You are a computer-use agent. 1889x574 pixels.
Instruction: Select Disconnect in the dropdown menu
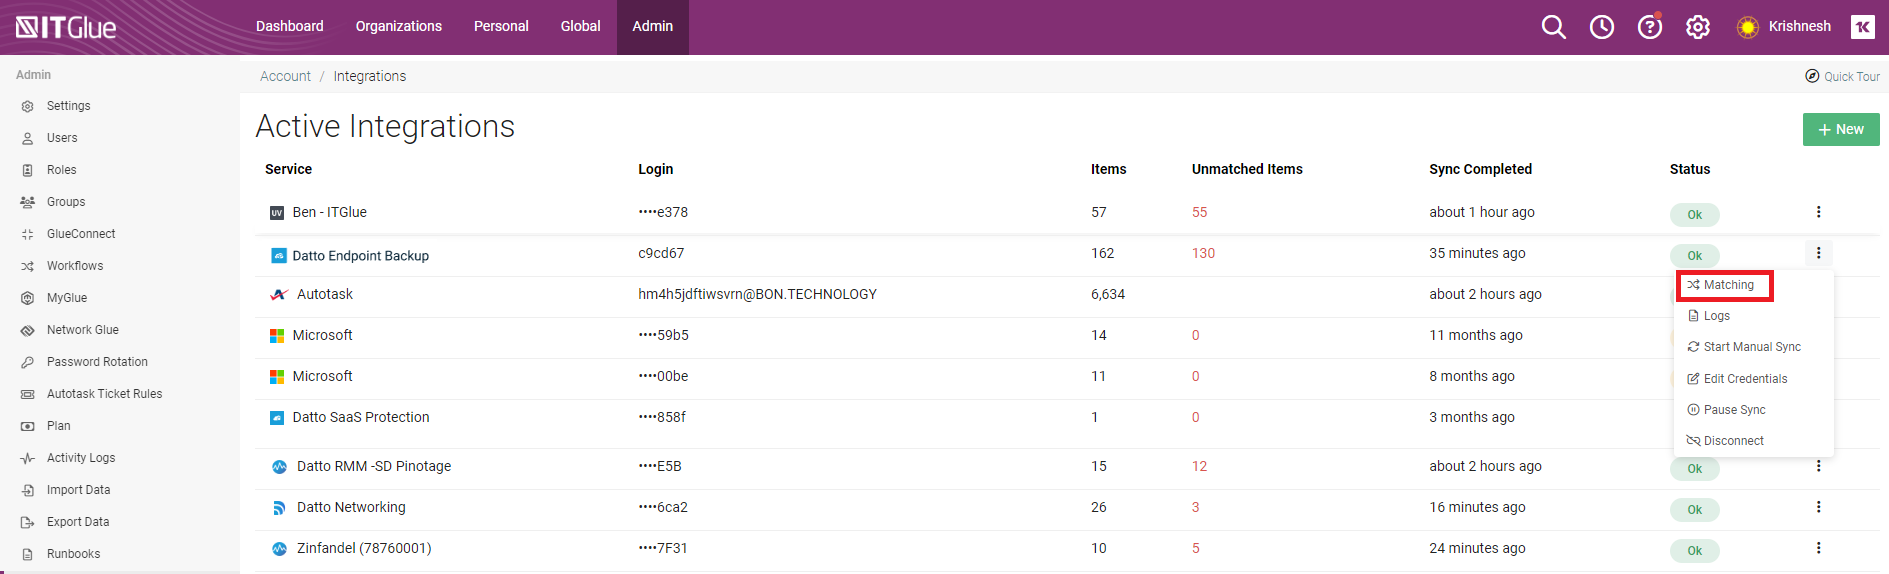[1733, 441]
